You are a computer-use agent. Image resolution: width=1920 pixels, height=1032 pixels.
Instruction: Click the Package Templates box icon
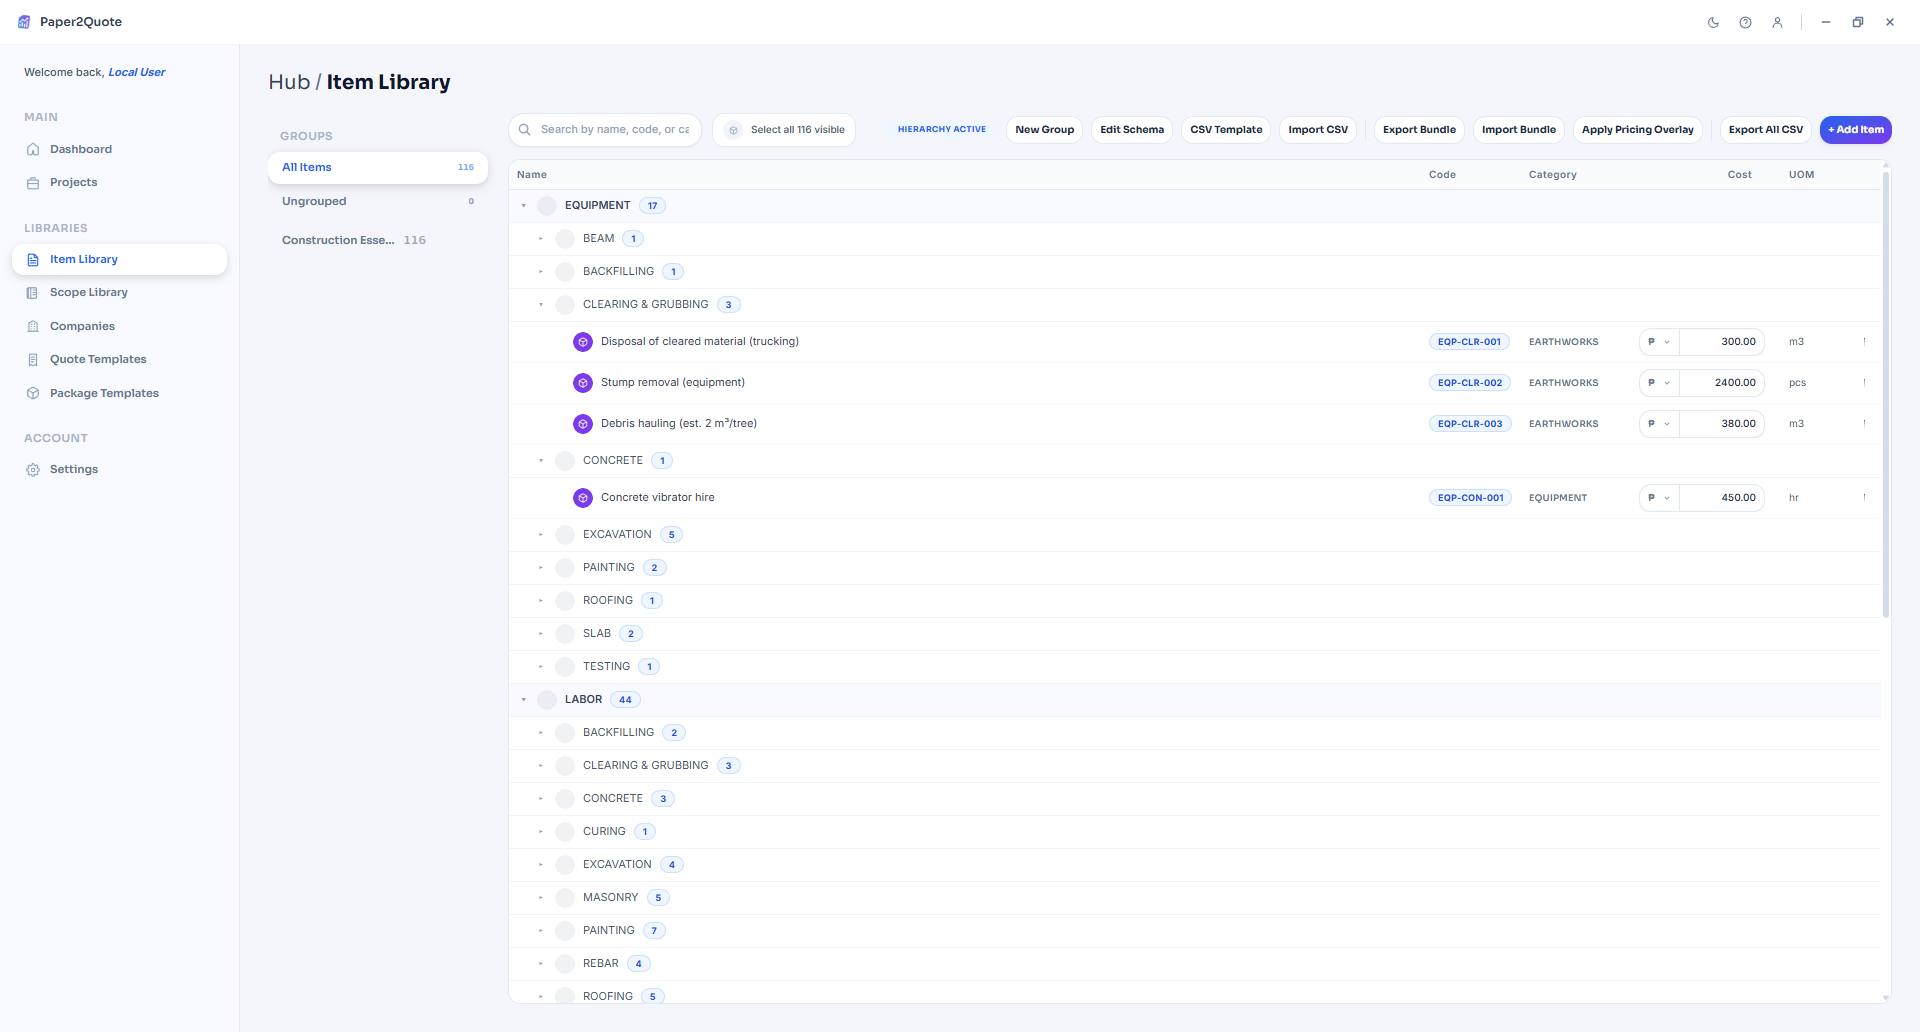[x=33, y=394]
